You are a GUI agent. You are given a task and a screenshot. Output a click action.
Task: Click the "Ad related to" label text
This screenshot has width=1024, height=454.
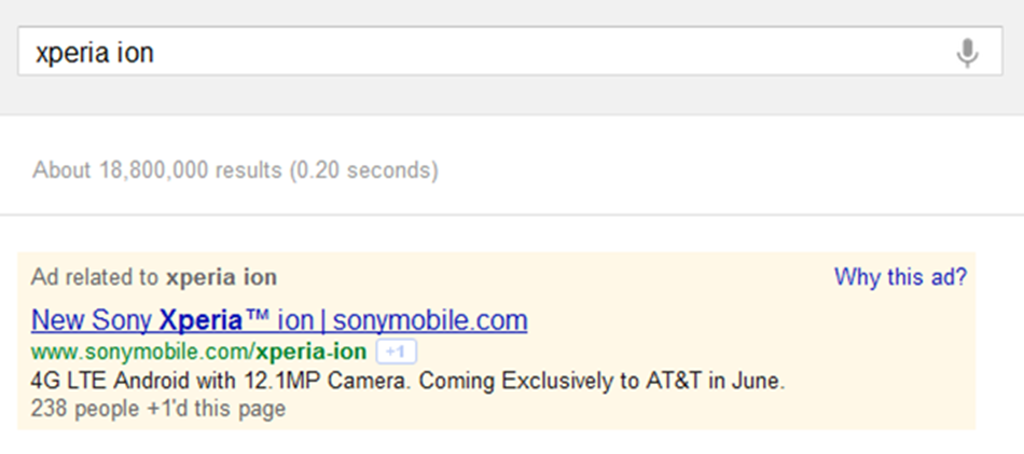96,277
